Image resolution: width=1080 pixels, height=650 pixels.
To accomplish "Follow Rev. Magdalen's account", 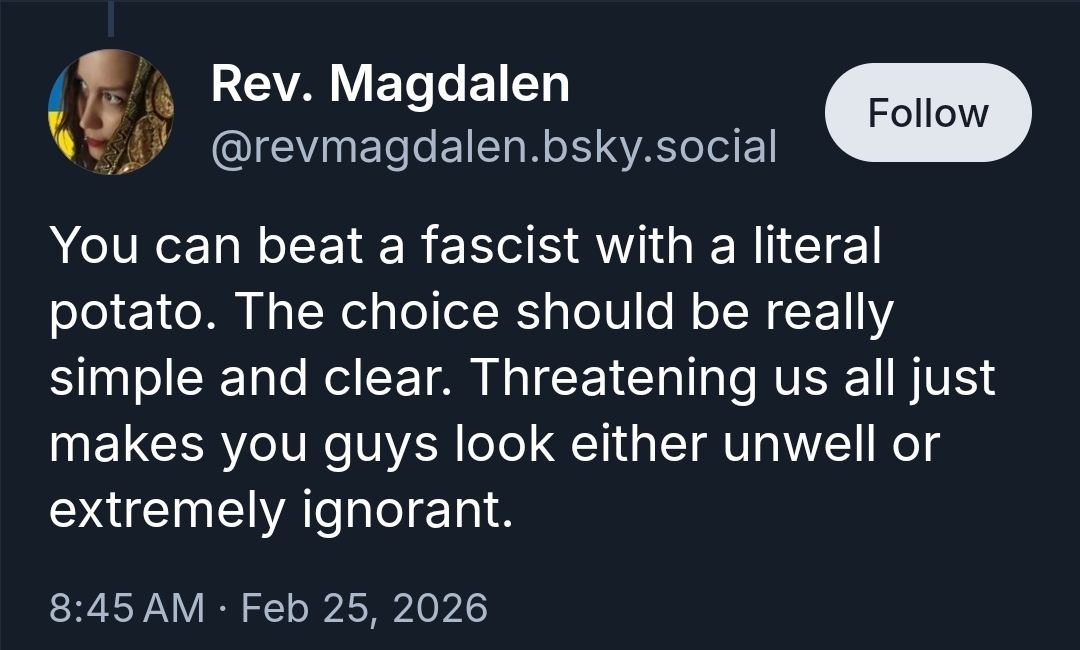I will [x=927, y=112].
